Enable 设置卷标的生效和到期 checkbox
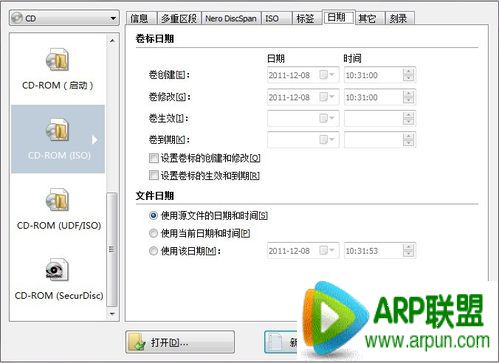 (x=154, y=175)
